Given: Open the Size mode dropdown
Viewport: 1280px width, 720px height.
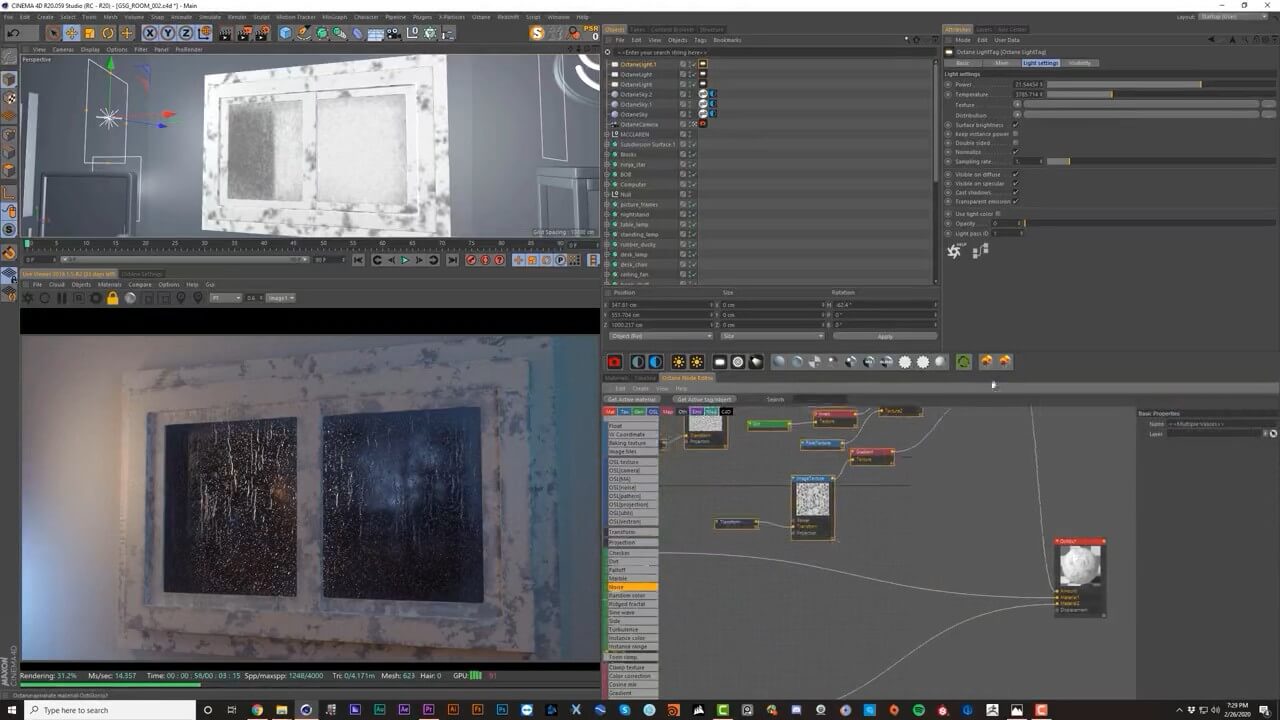Looking at the screenshot, I should click(771, 336).
